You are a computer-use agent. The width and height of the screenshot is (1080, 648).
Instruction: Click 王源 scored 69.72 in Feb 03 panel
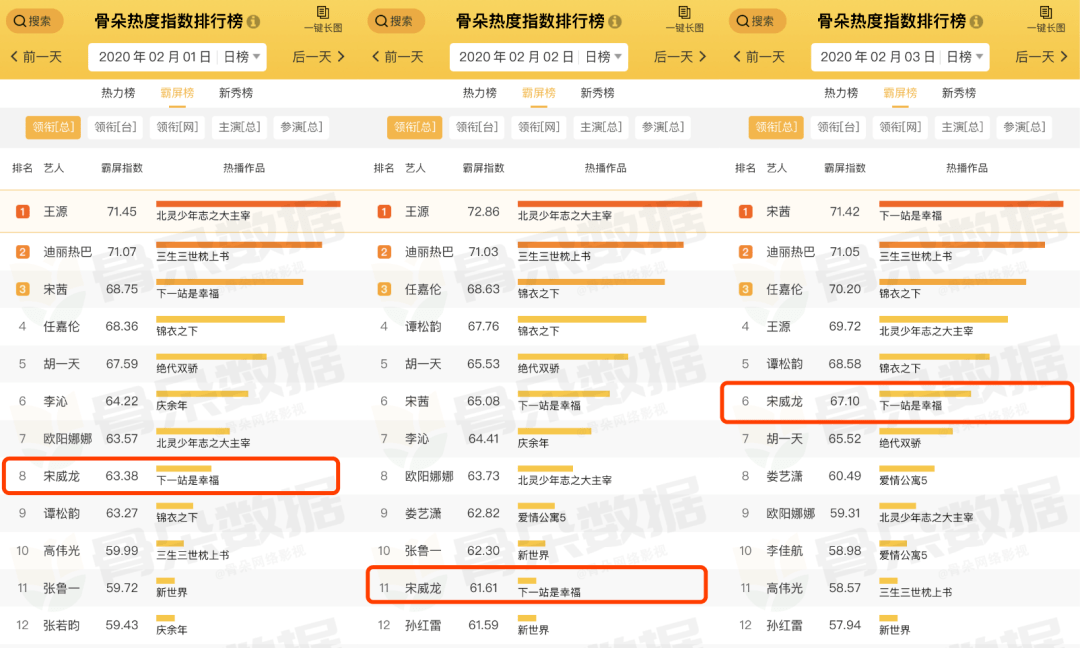click(778, 326)
